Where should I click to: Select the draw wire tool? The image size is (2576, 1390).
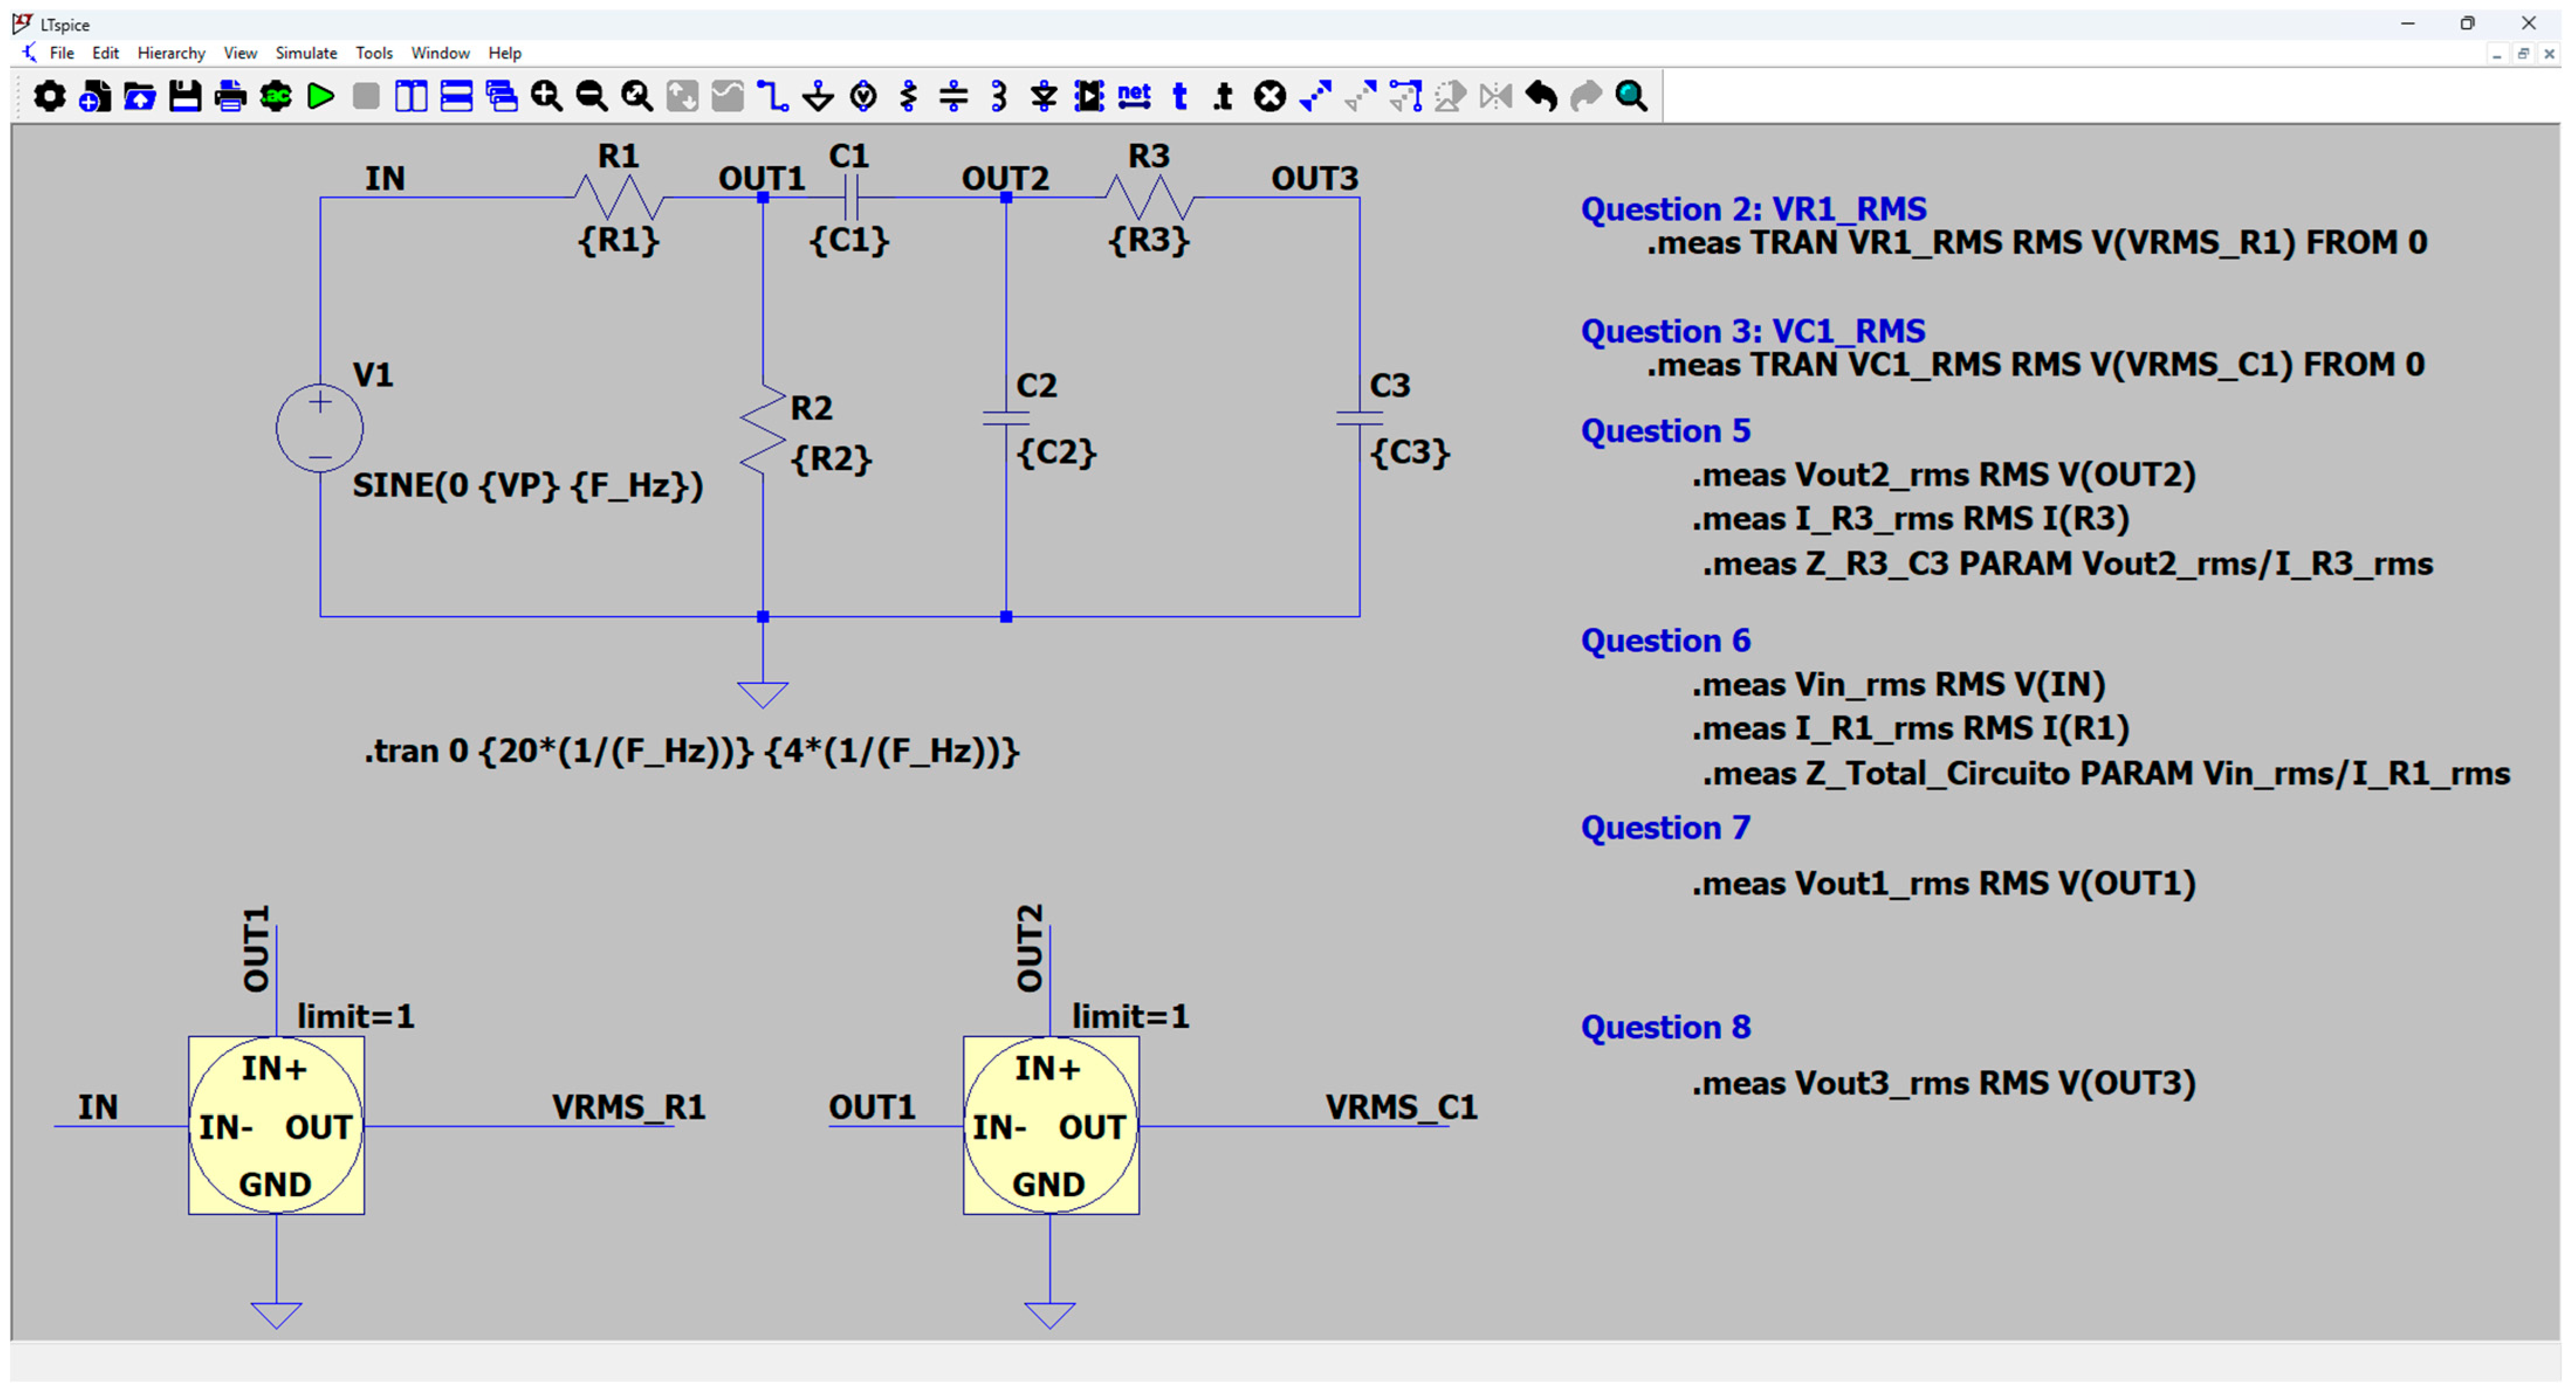(773, 96)
